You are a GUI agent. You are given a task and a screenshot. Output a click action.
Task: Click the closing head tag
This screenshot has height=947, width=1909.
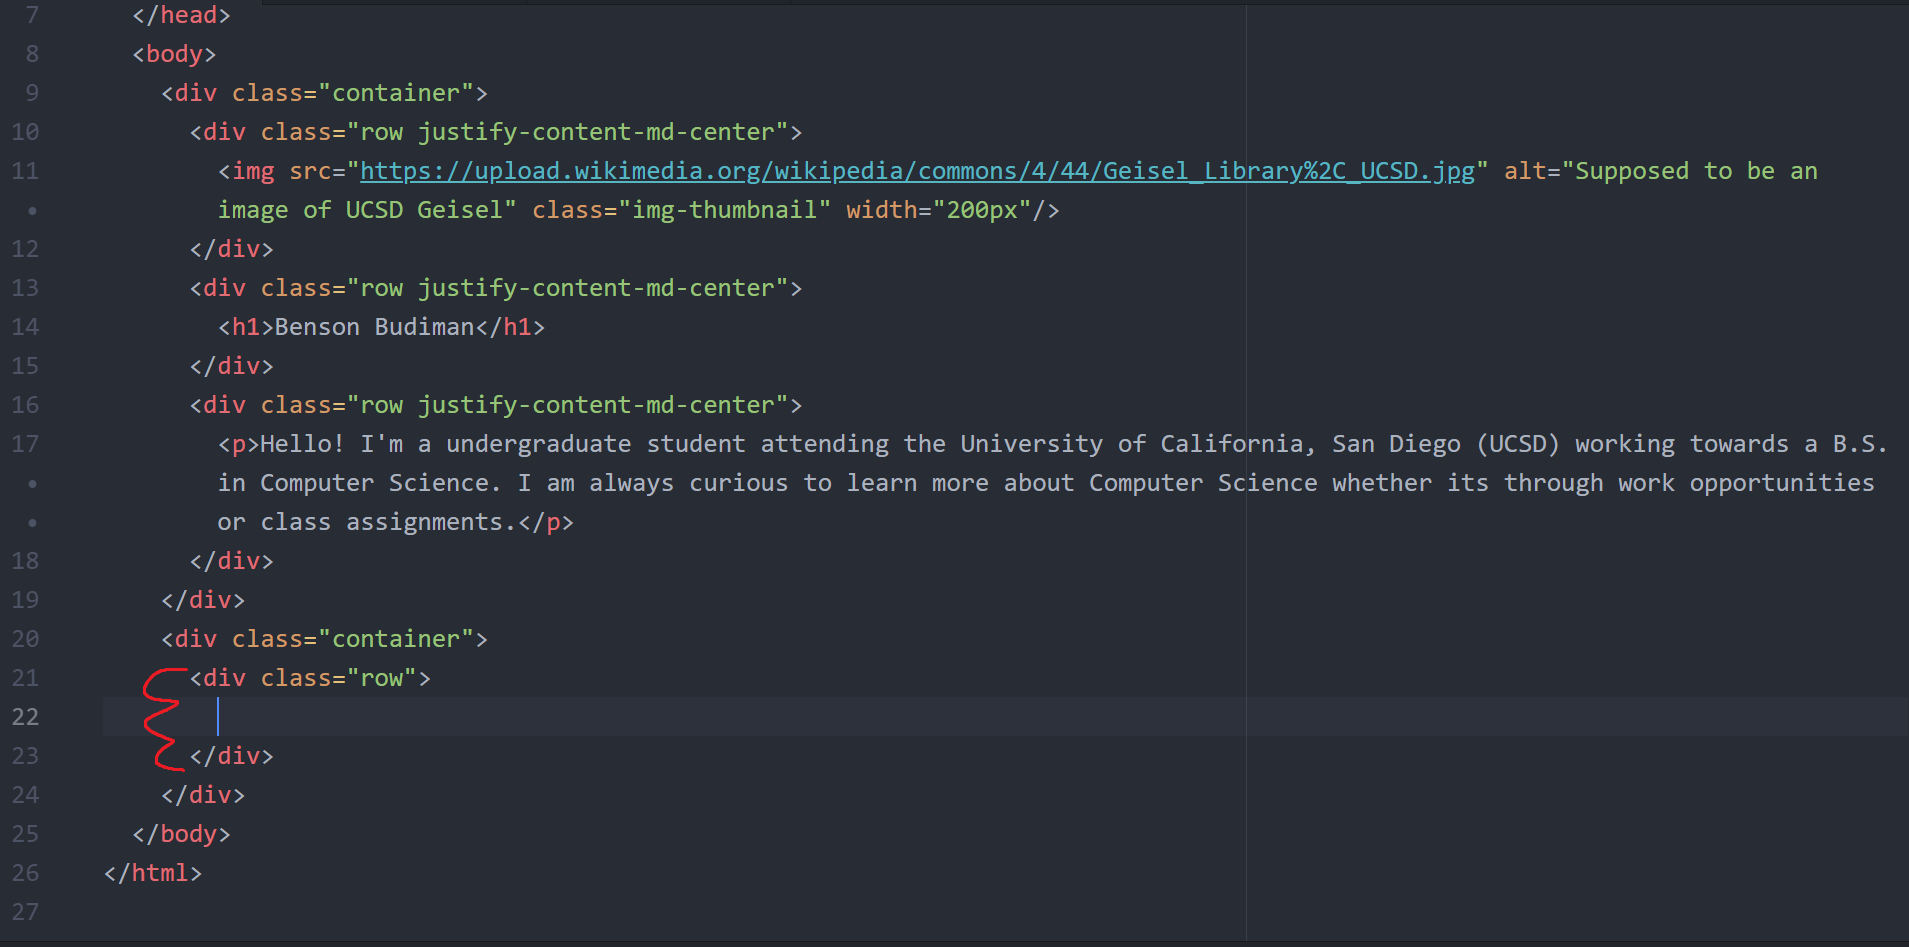181,15
